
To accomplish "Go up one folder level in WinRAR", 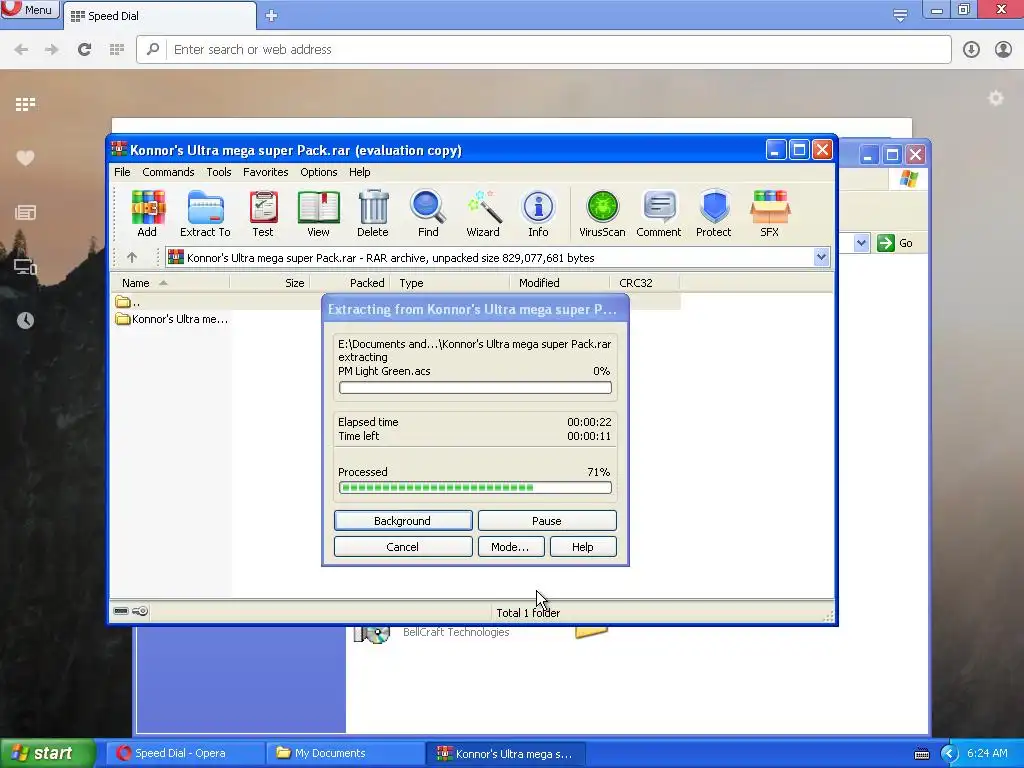I will (x=132, y=257).
